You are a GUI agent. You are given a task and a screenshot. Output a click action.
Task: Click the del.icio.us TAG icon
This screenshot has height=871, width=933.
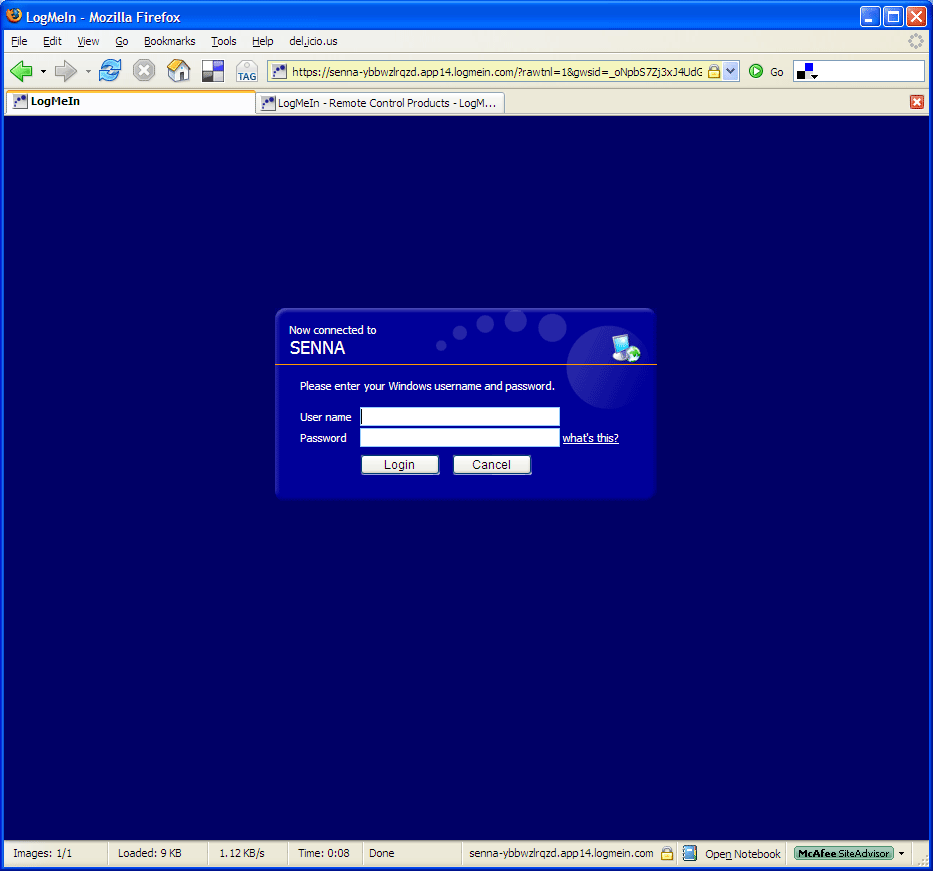pos(246,71)
